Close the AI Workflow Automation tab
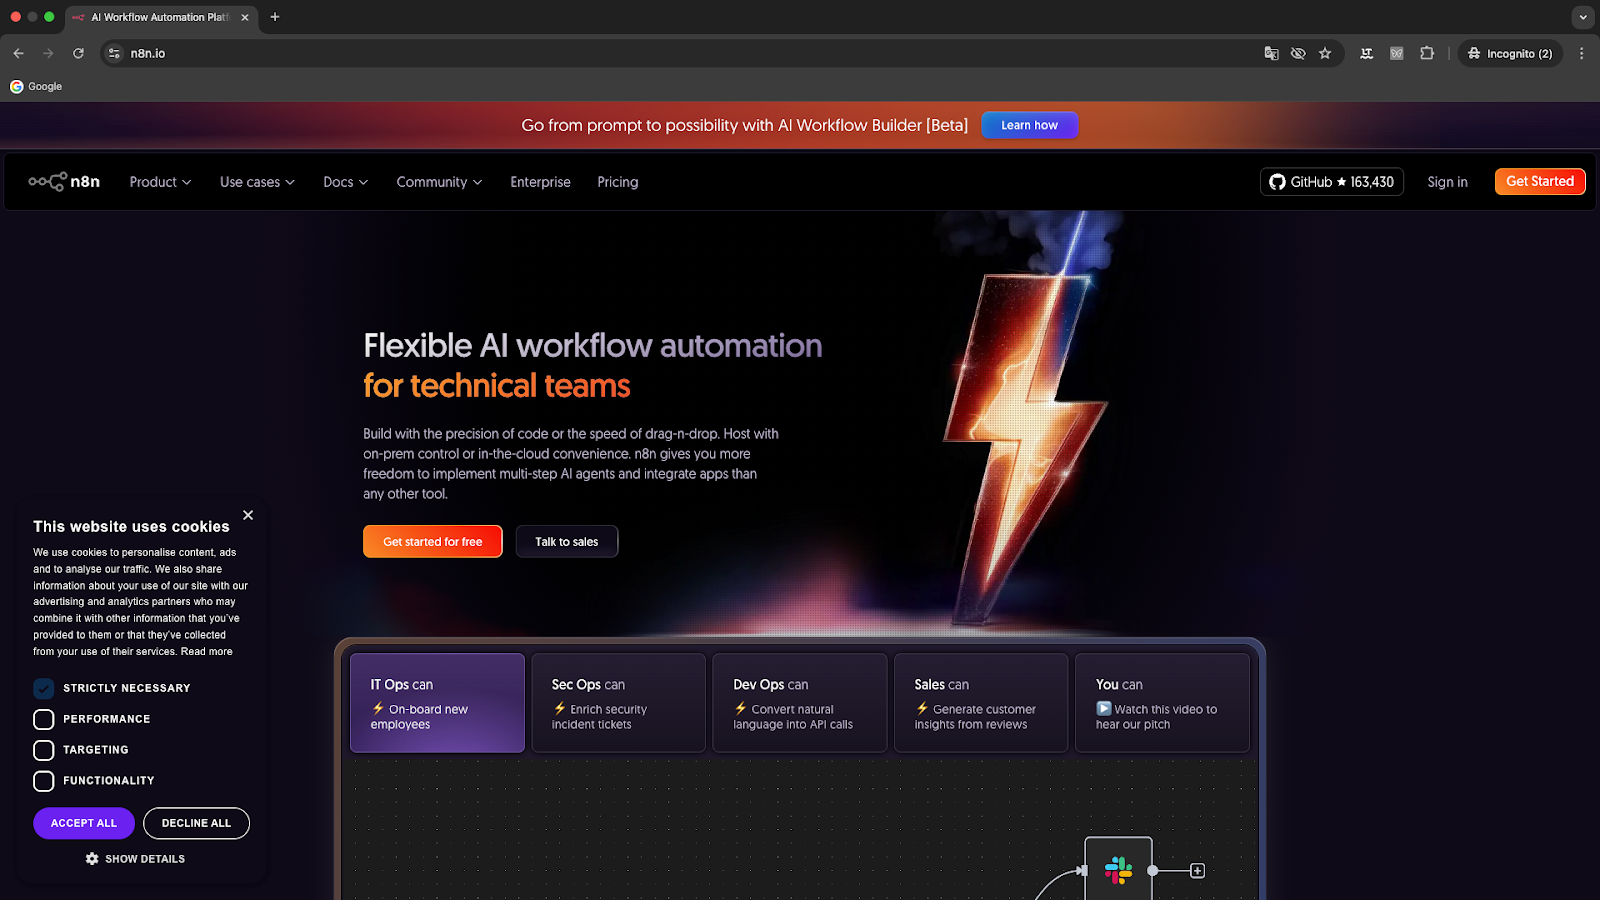Image resolution: width=1600 pixels, height=900 pixels. pos(245,17)
